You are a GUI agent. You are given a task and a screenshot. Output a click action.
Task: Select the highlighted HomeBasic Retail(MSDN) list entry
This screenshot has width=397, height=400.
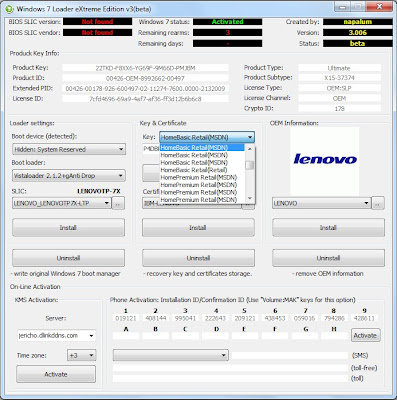(202, 148)
